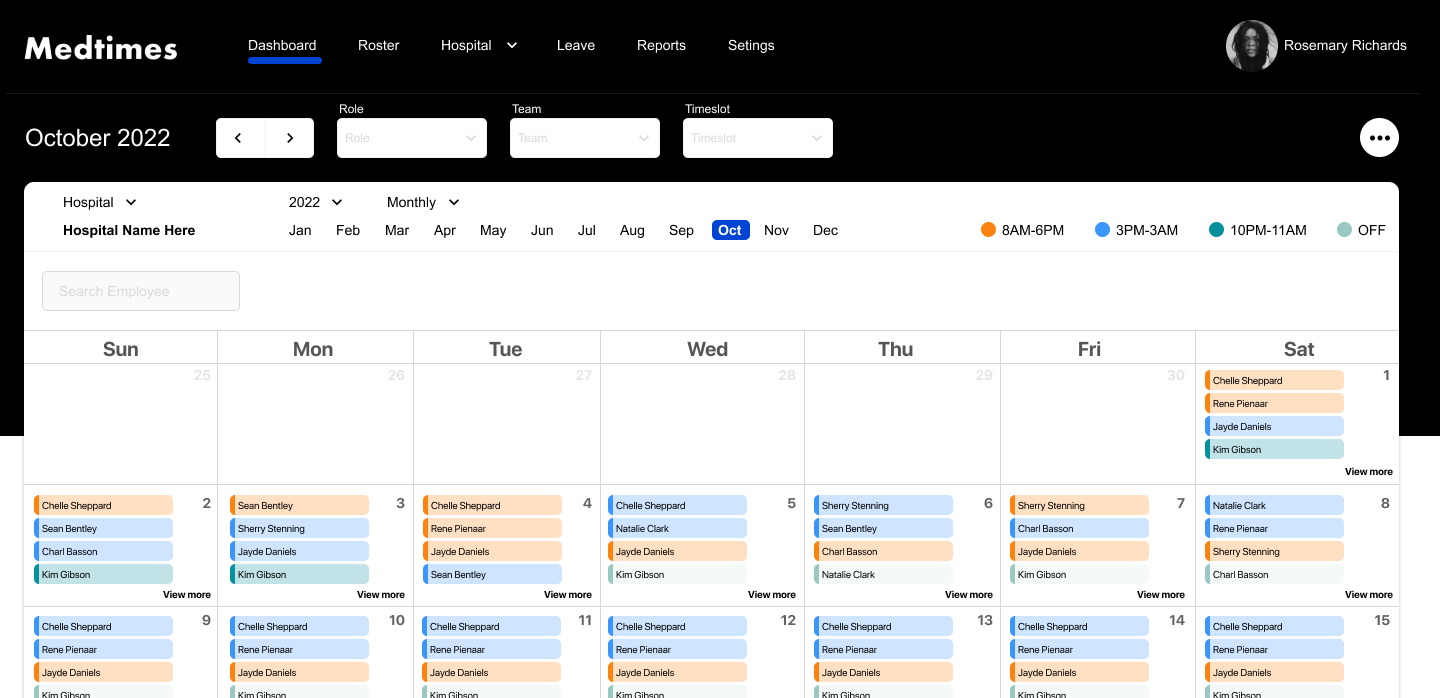Open the three-dot more options menu
This screenshot has width=1440, height=698.
click(x=1379, y=138)
